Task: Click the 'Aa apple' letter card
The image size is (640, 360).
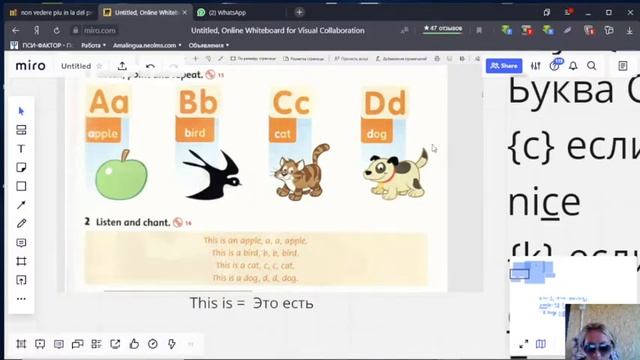Action: 116,144
